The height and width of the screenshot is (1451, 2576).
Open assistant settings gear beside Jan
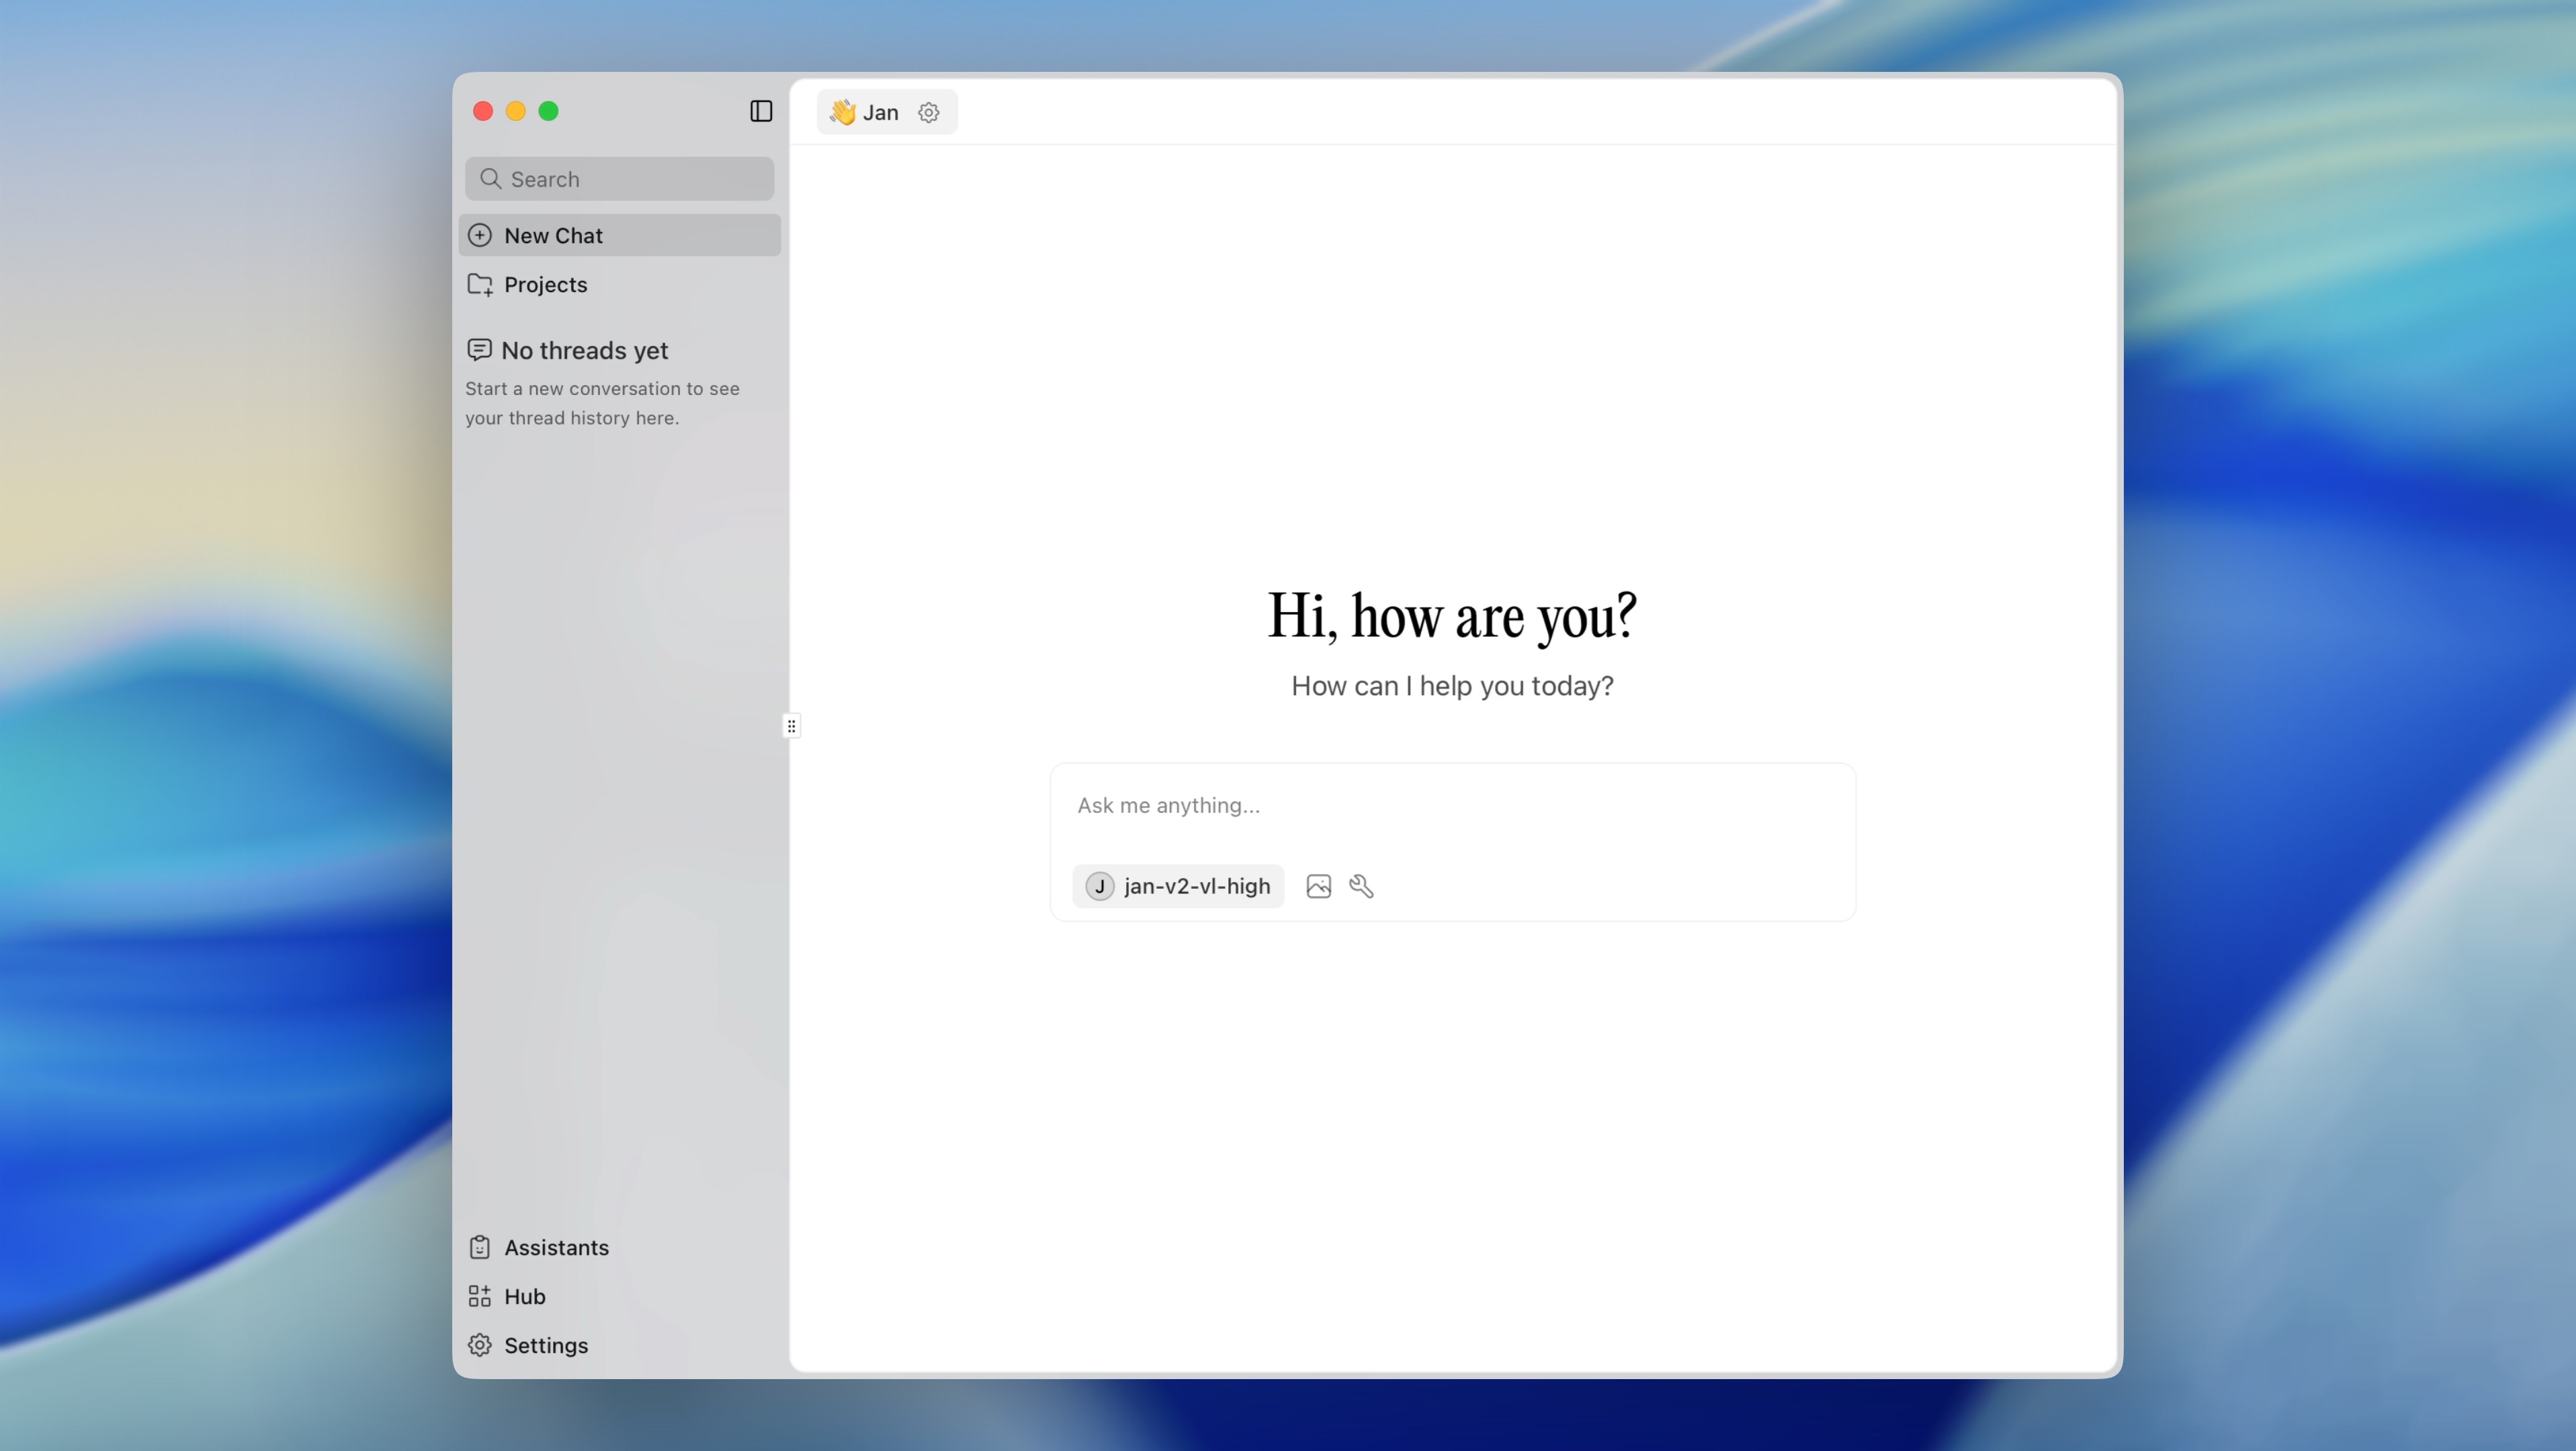pyautogui.click(x=928, y=112)
